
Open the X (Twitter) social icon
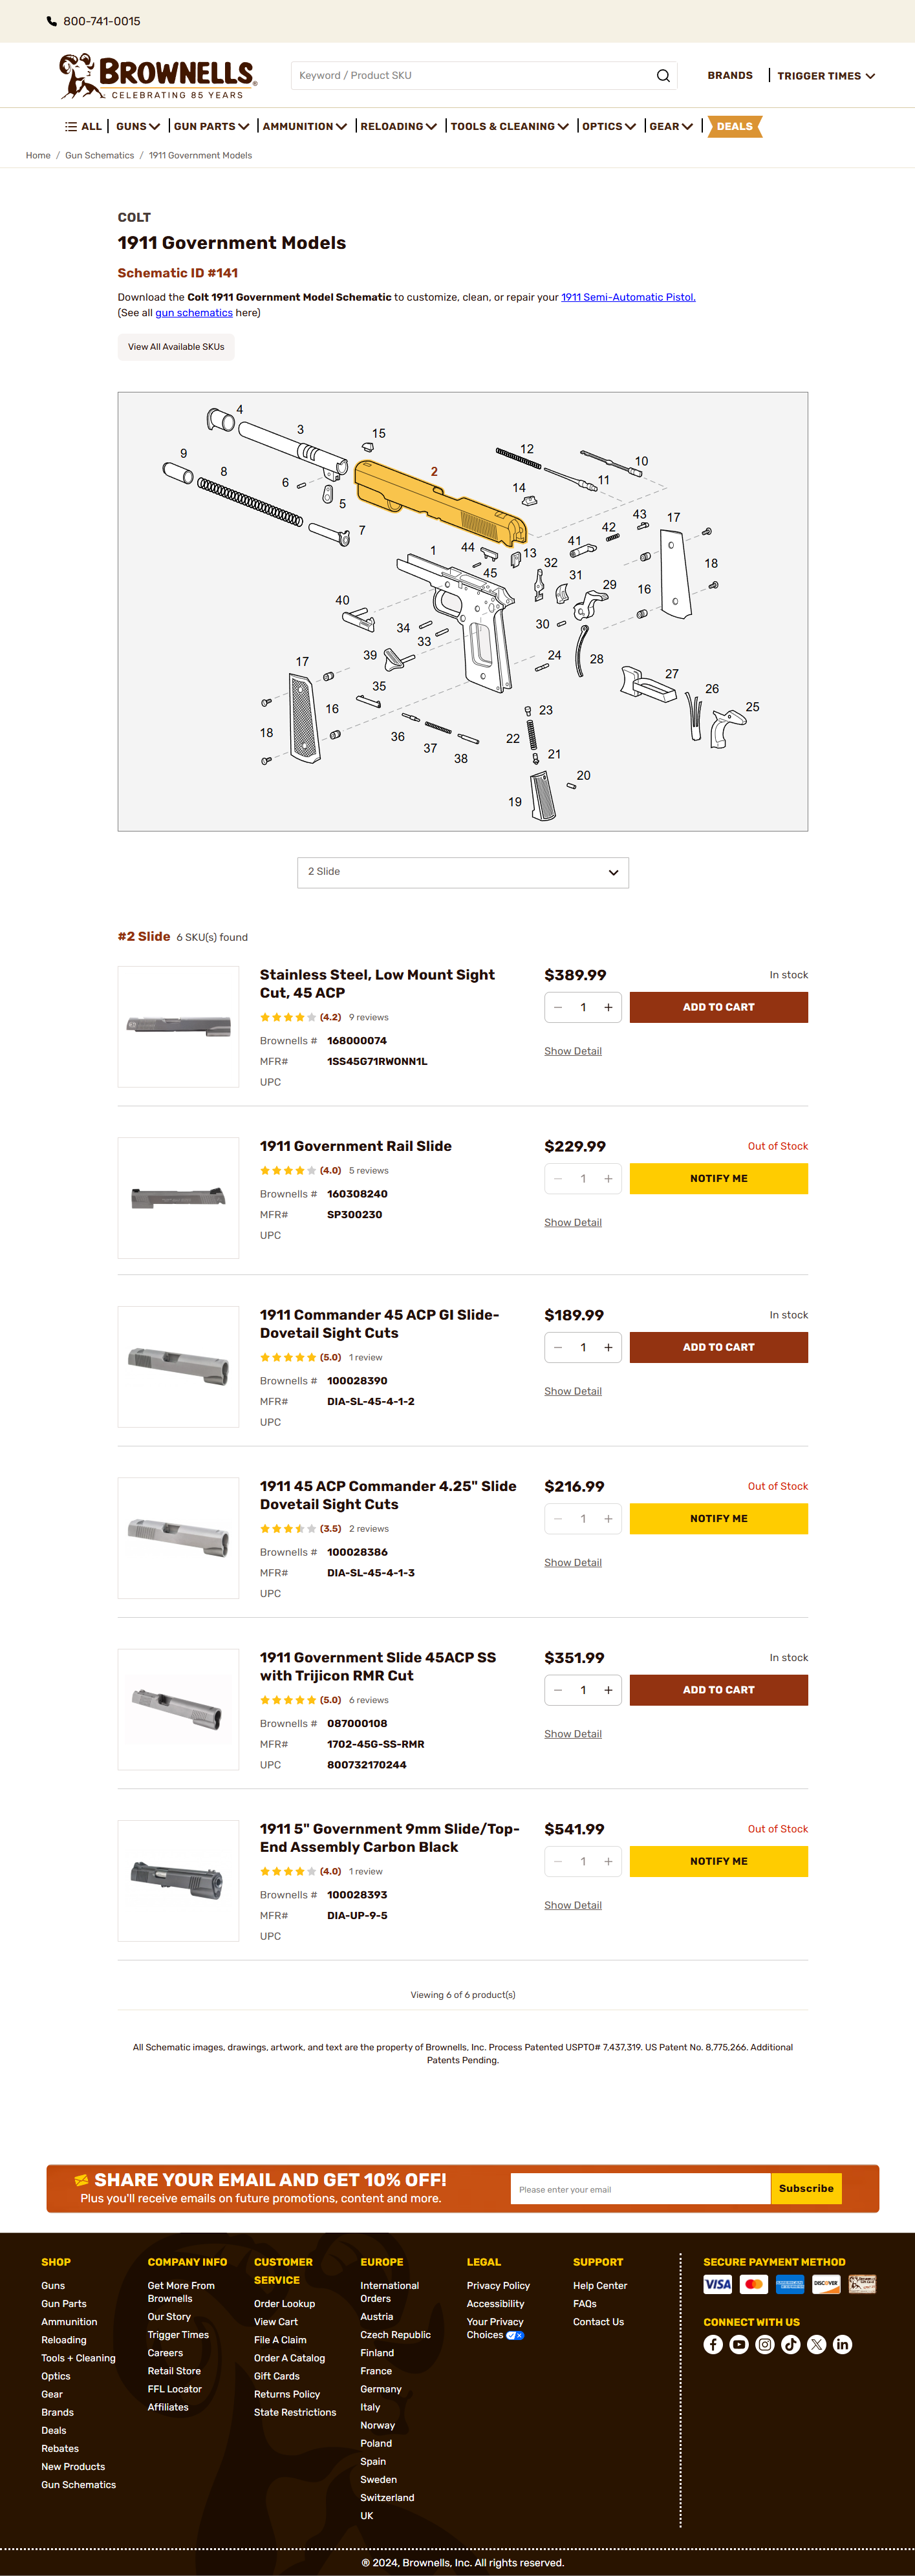(817, 2344)
